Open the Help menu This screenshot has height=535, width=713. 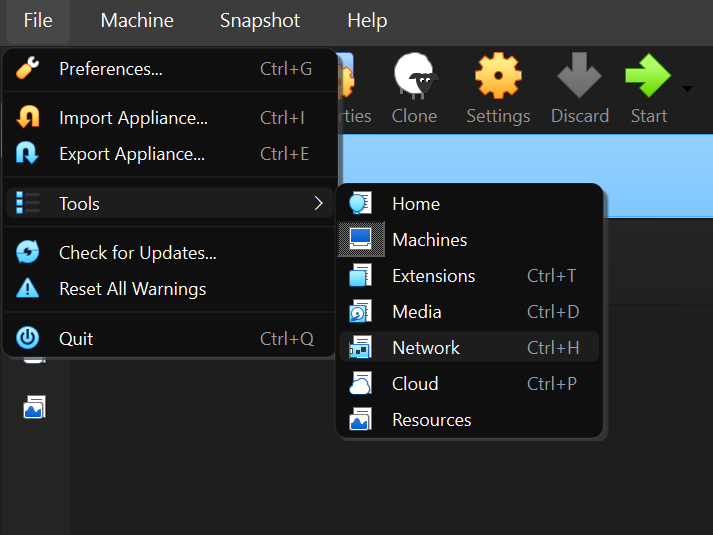[x=367, y=20]
